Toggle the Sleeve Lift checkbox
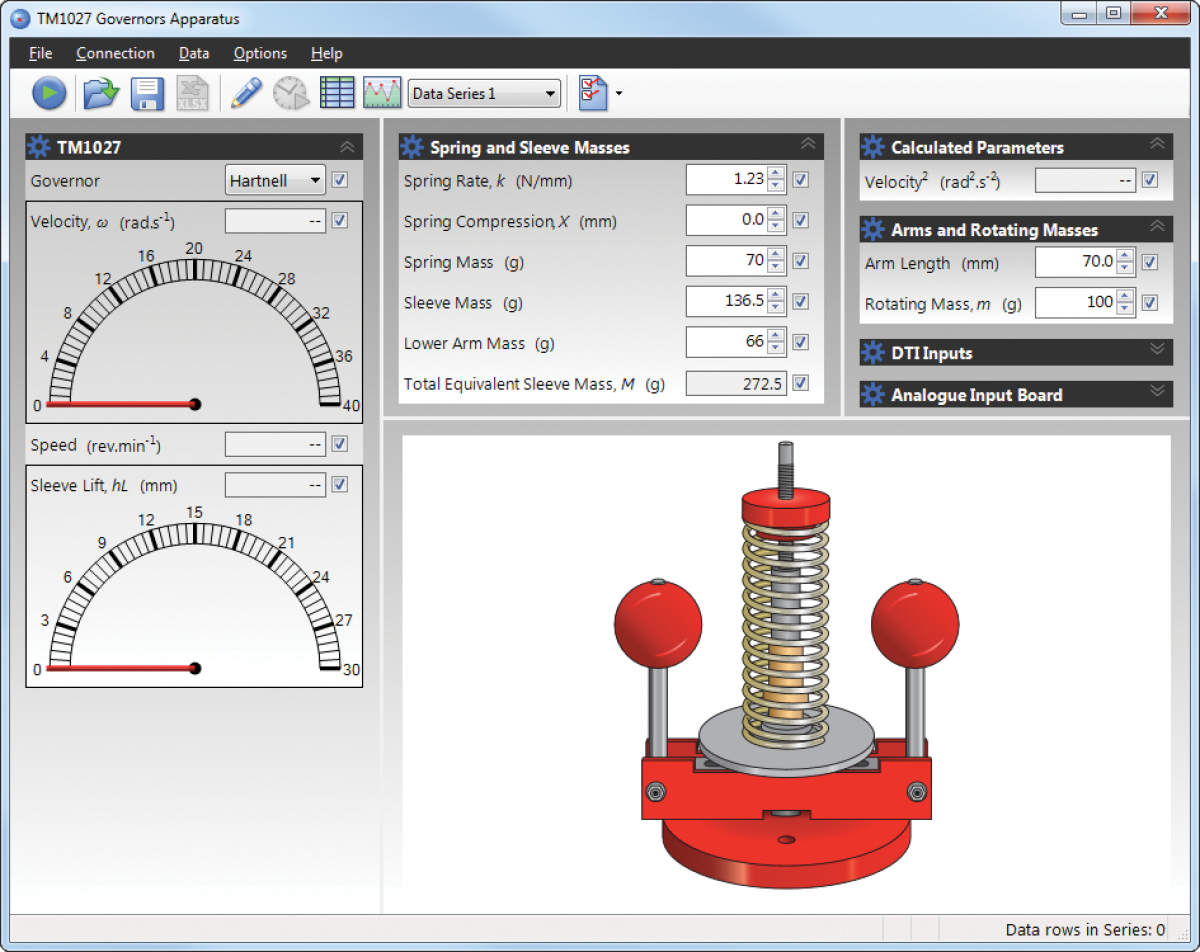This screenshot has width=1200, height=952. [340, 484]
